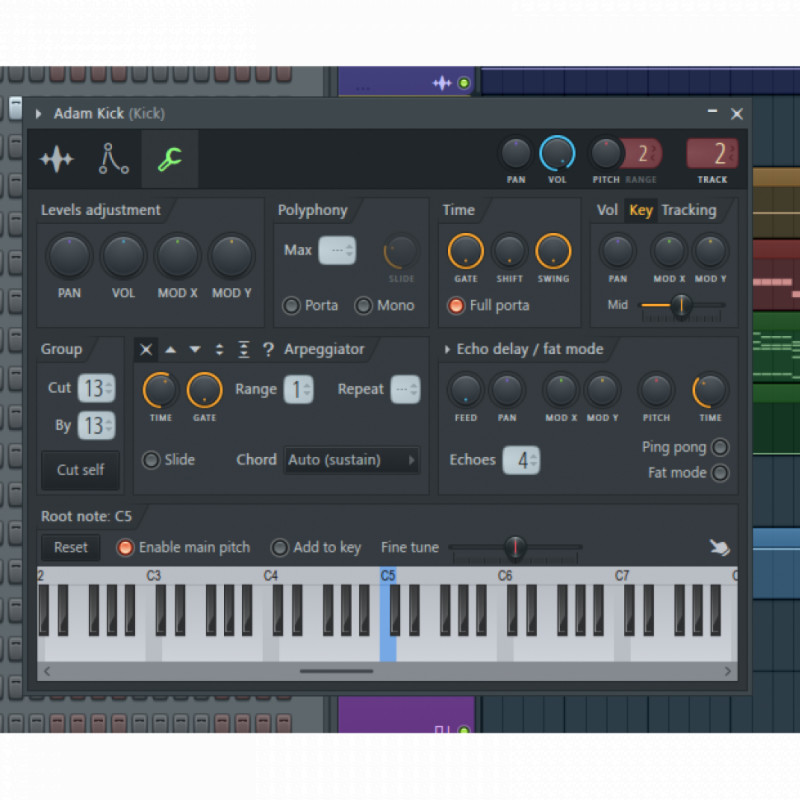Open the sample waveform settings tab
This screenshot has width=800, height=800.
click(x=57, y=159)
